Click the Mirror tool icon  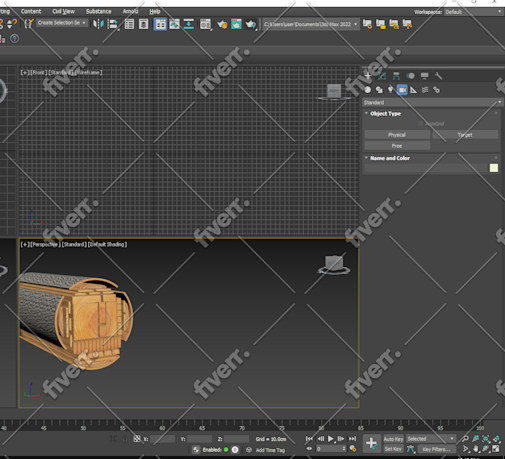coord(98,24)
